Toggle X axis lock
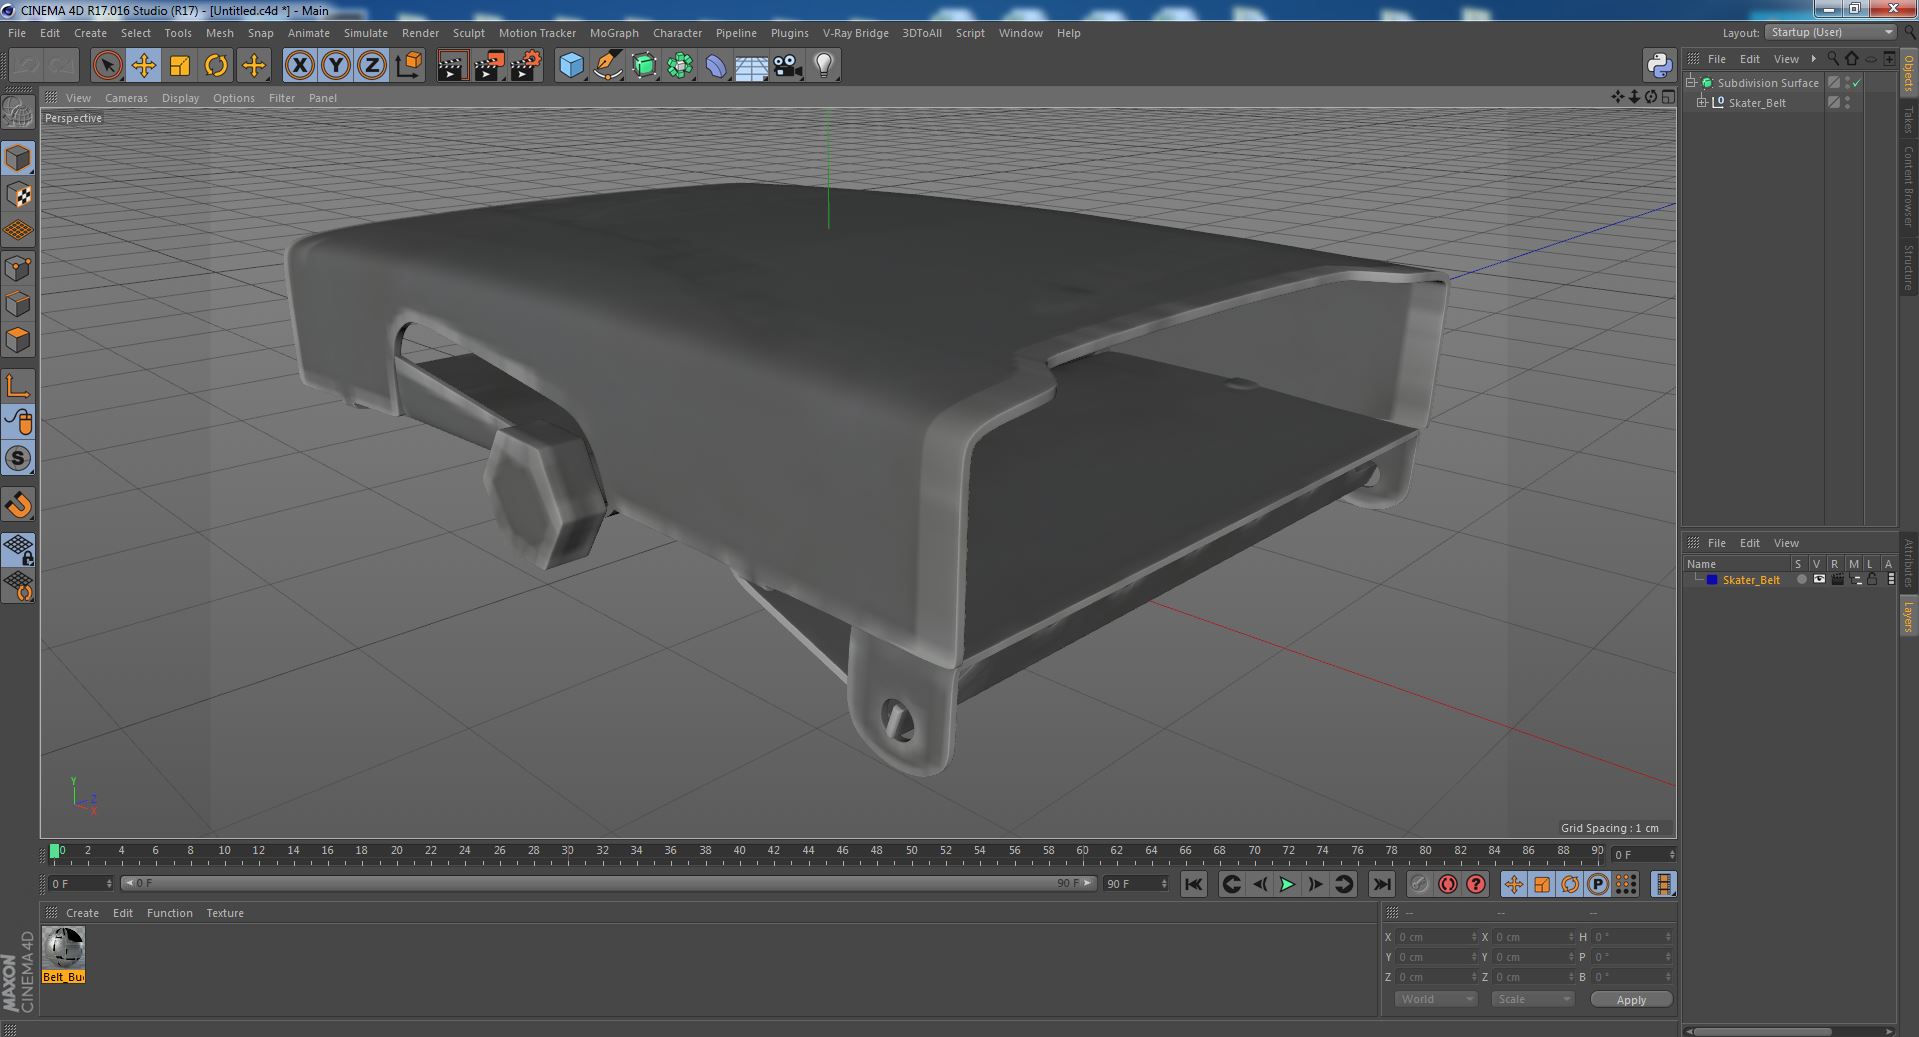This screenshot has width=1919, height=1037. (299, 66)
